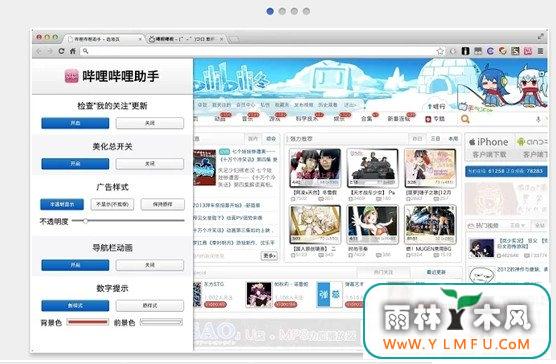Click the Android robot client icon

click(521, 142)
